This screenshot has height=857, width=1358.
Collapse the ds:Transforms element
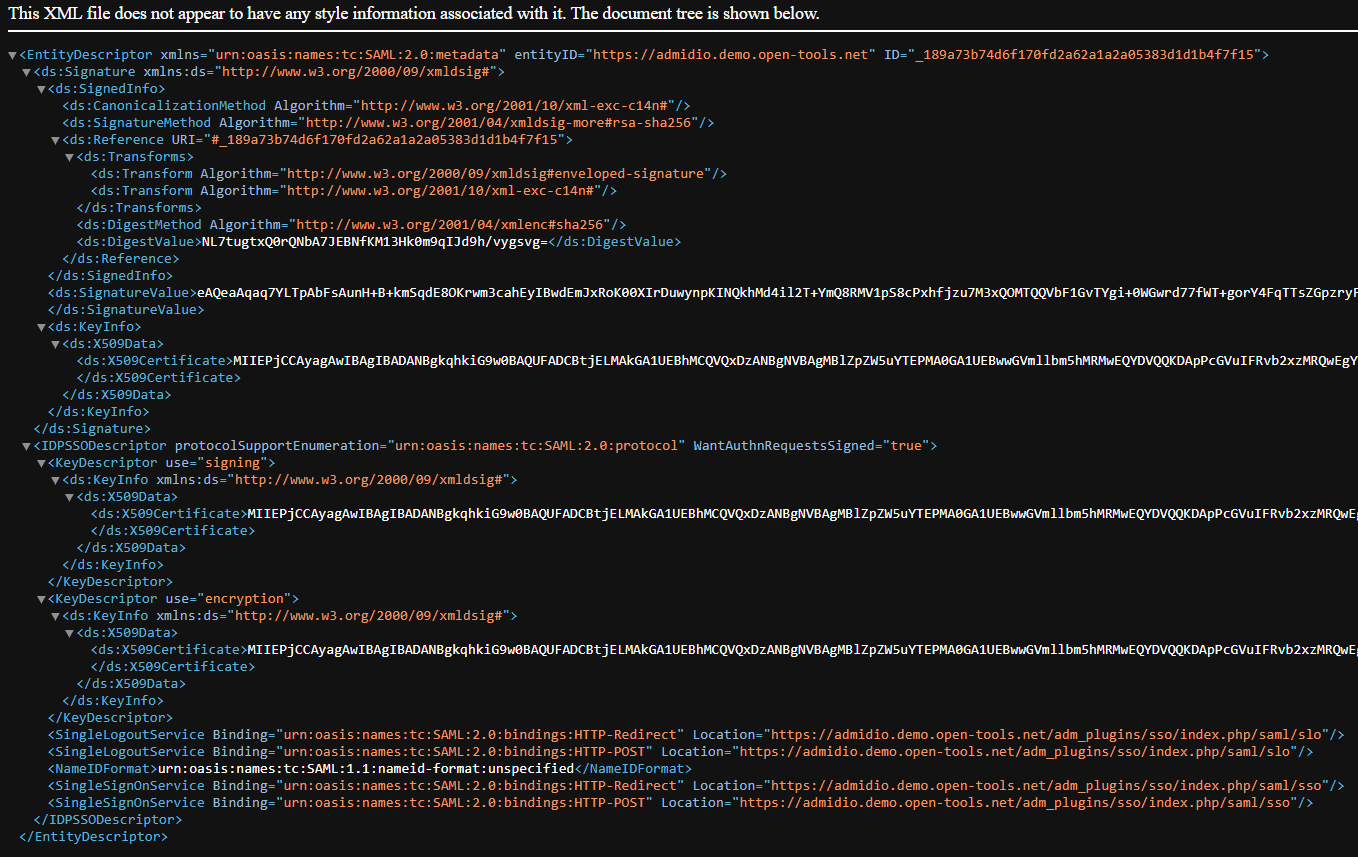click(x=69, y=157)
